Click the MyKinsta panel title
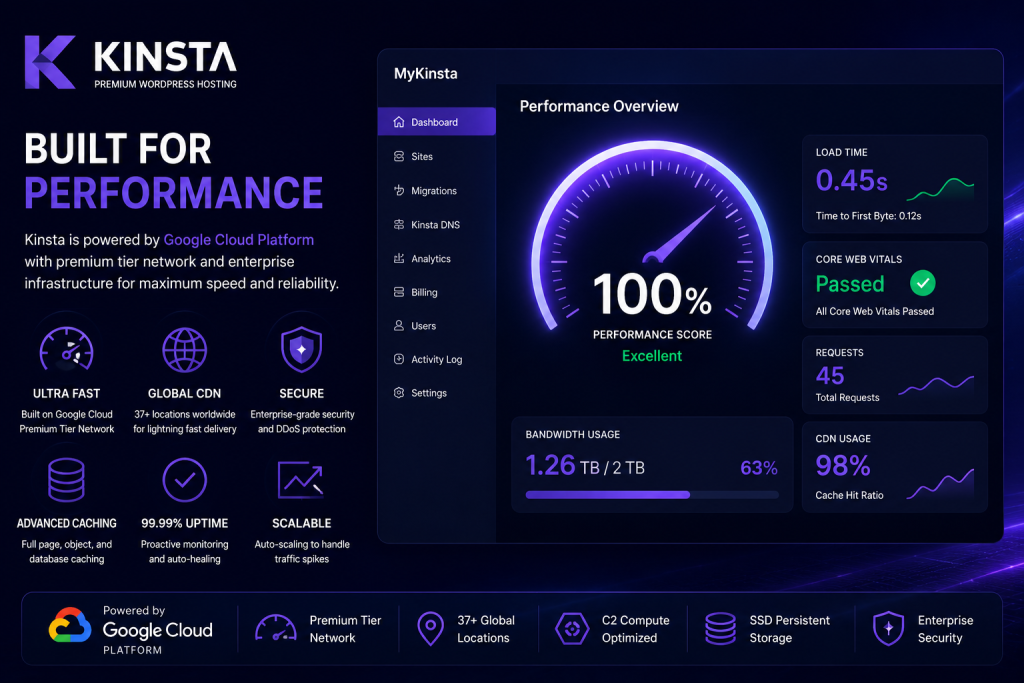 click(x=426, y=73)
